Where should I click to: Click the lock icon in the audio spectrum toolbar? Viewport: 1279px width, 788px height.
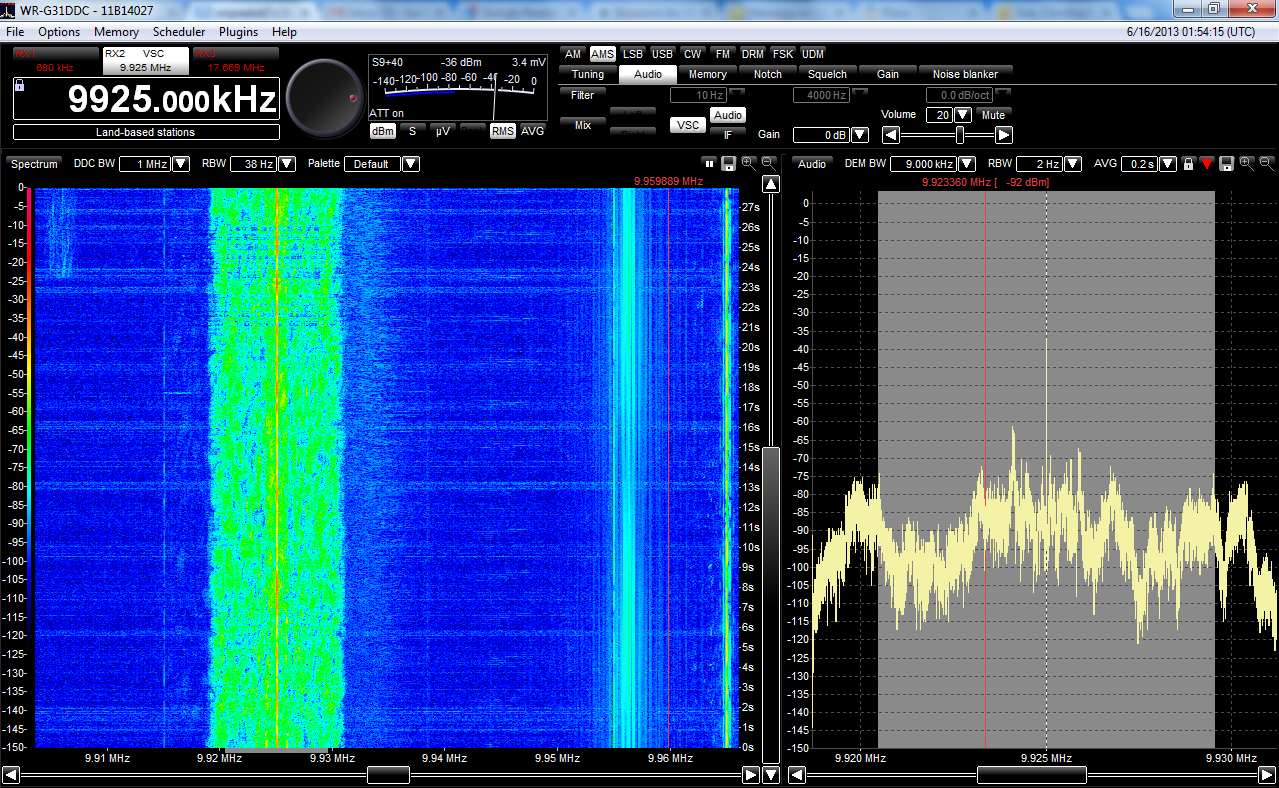tap(1188, 163)
